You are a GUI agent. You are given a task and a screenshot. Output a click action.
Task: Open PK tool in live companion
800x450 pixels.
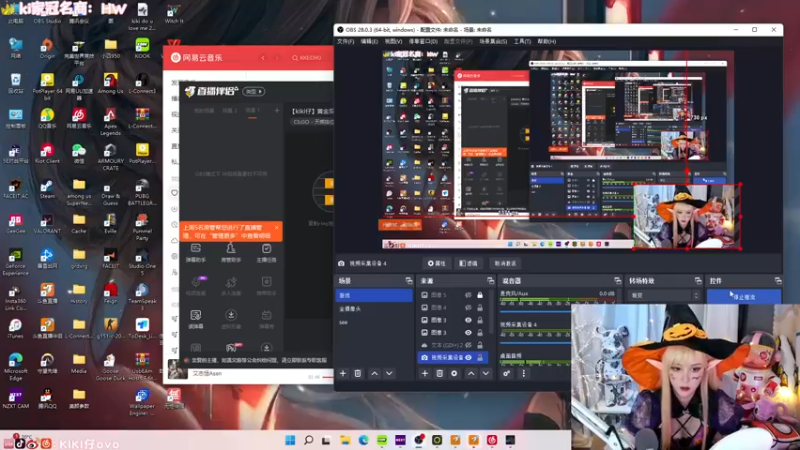(232, 348)
